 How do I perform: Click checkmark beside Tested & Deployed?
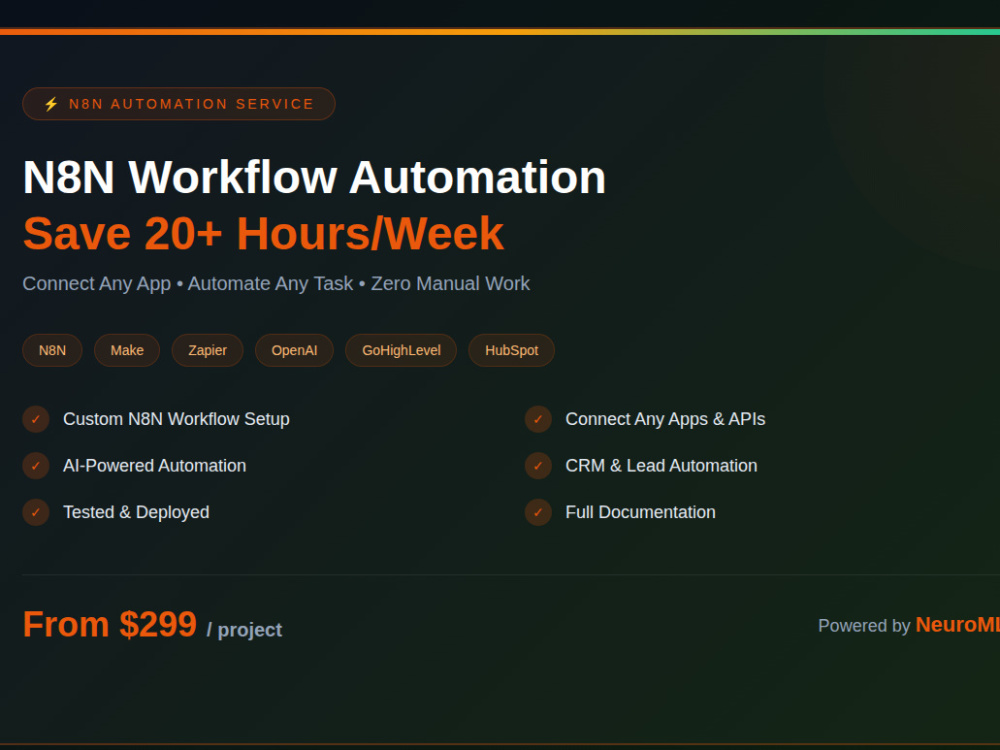(36, 512)
